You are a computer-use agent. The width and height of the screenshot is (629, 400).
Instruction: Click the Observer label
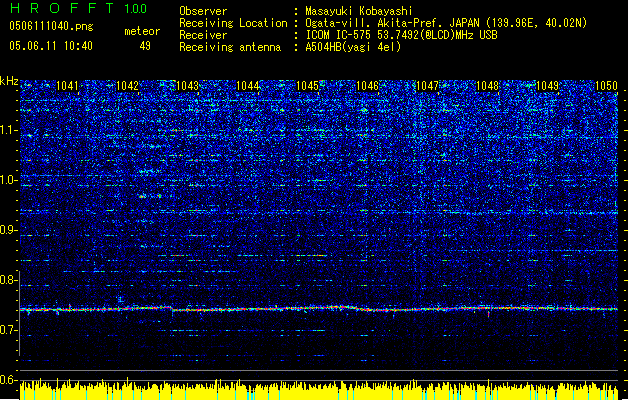point(203,11)
